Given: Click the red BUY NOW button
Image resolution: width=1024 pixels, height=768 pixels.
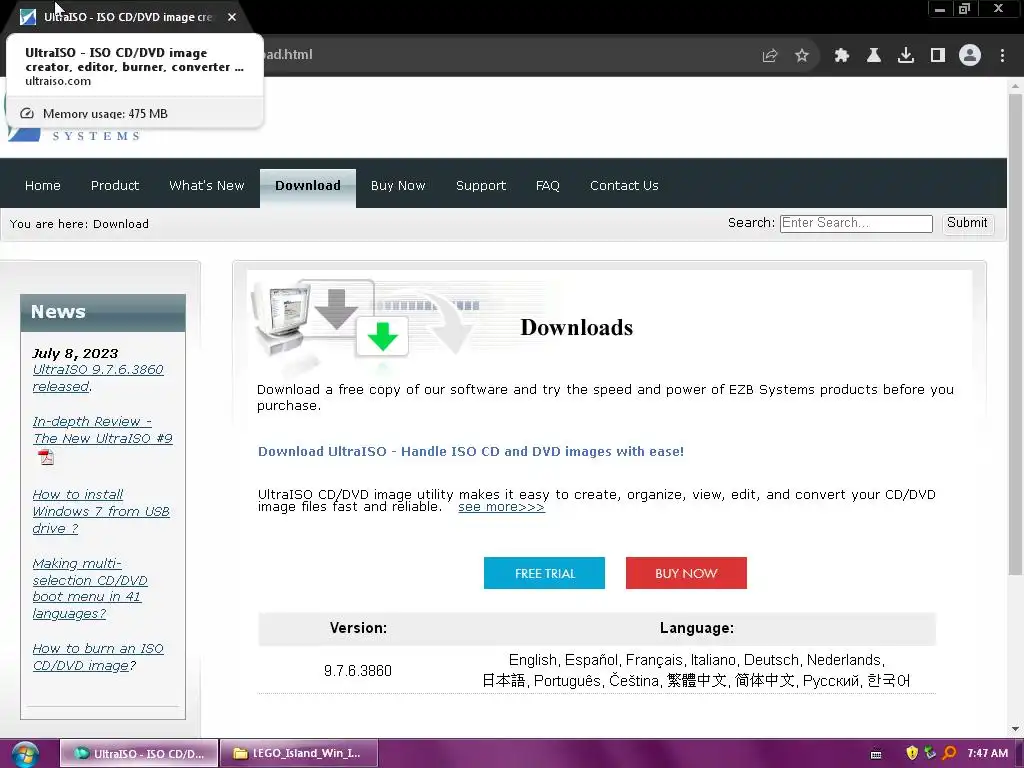Looking at the screenshot, I should tap(686, 573).
